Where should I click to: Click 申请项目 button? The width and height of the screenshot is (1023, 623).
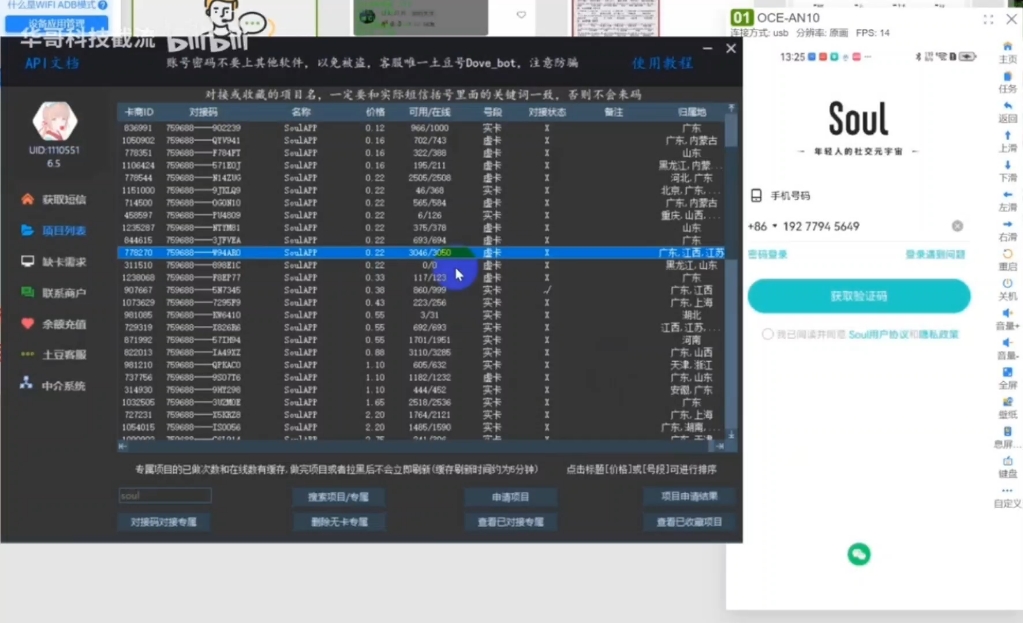coord(510,497)
